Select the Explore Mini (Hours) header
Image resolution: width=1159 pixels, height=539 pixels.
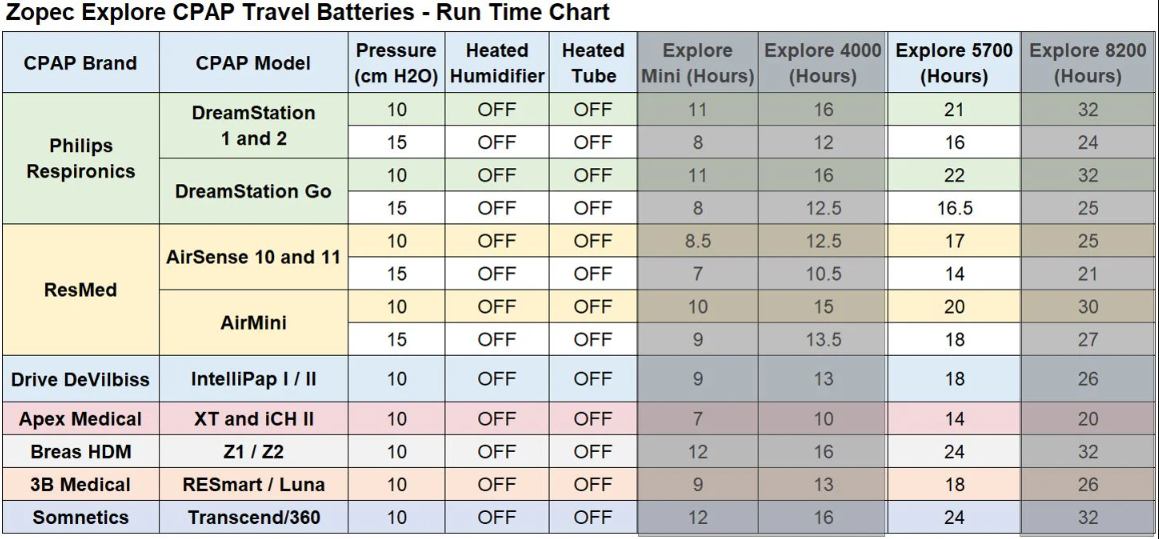[697, 63]
